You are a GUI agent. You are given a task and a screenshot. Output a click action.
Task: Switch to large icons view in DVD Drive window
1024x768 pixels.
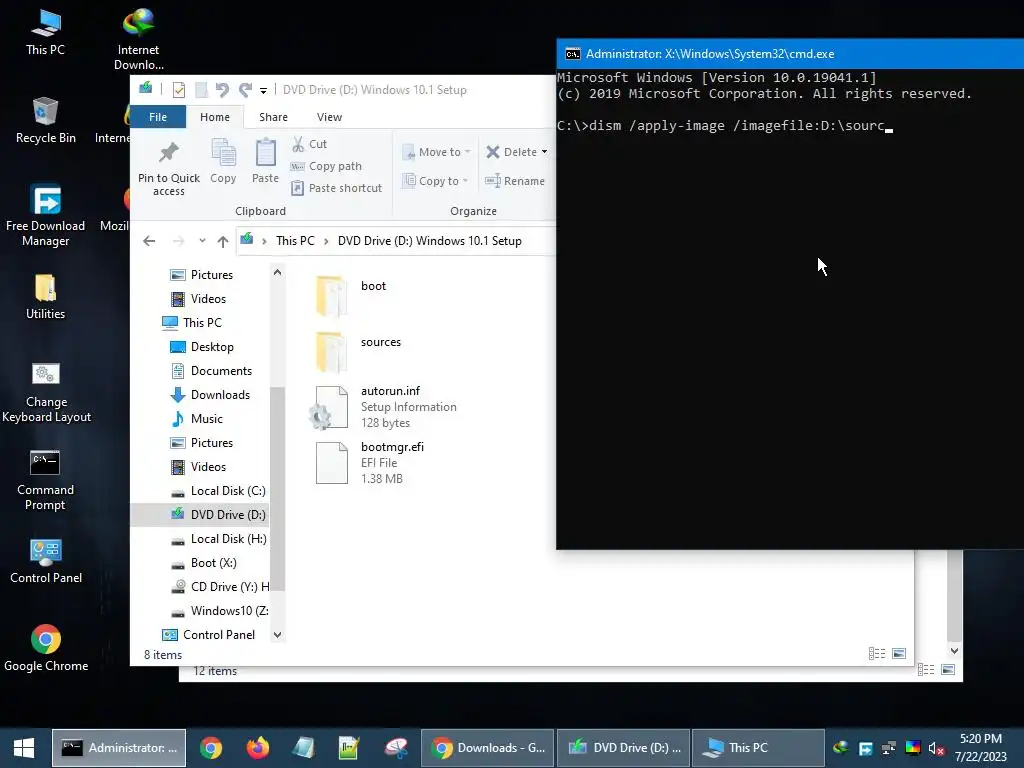coord(899,653)
